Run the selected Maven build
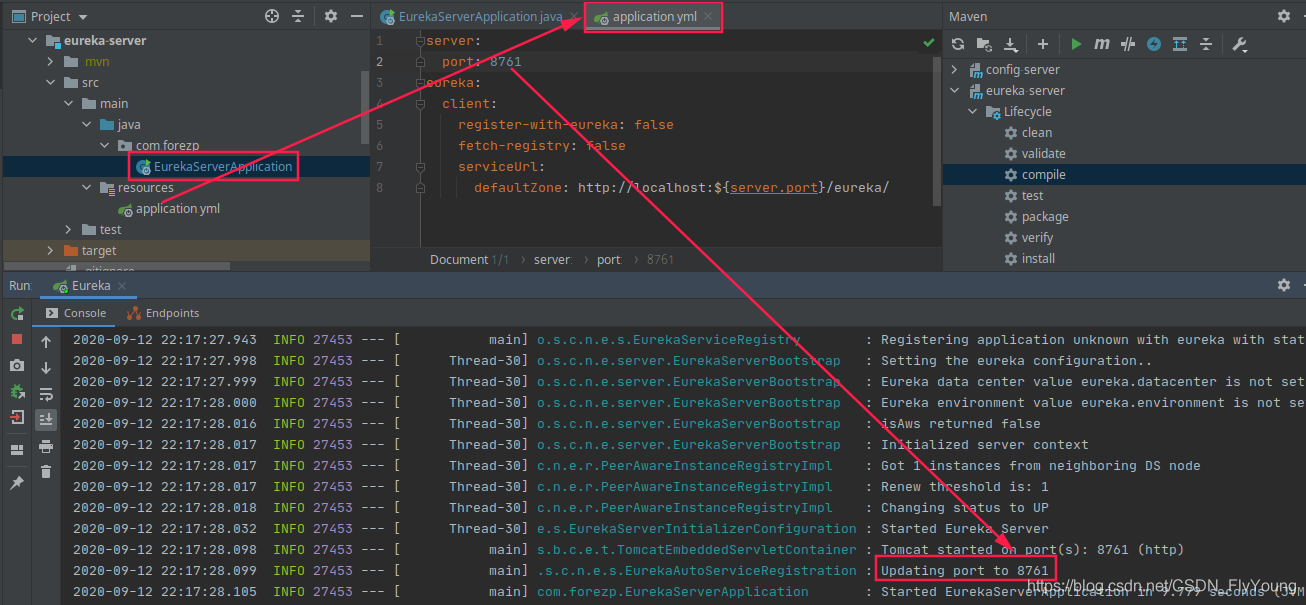The height and width of the screenshot is (605, 1306). click(x=1076, y=44)
